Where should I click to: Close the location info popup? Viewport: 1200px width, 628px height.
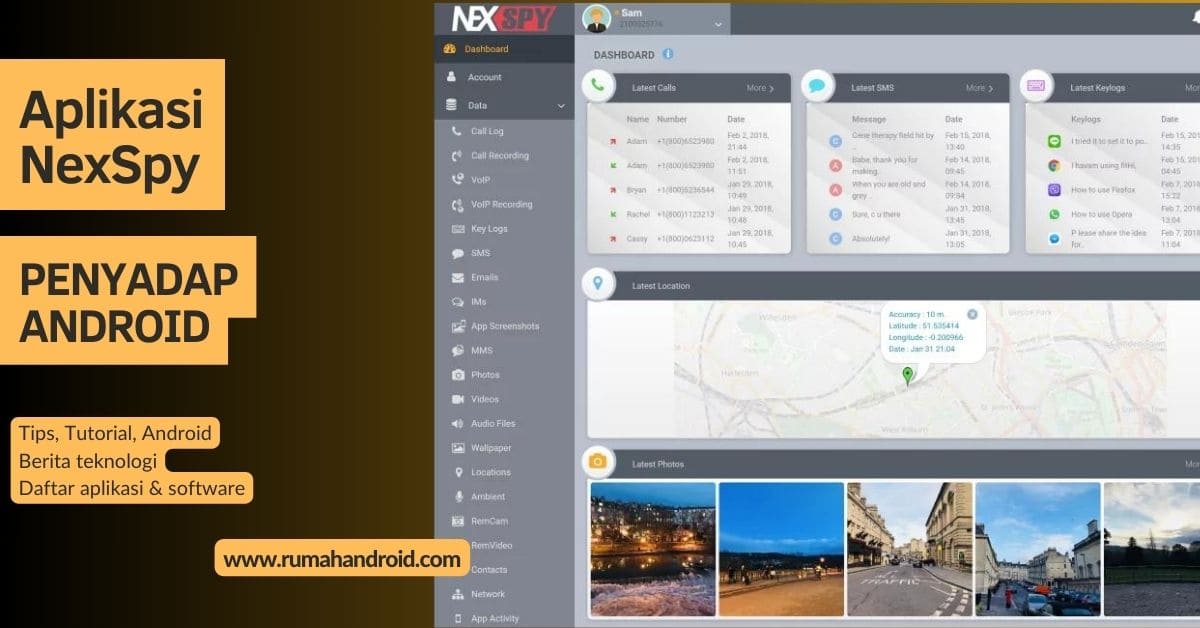972,314
